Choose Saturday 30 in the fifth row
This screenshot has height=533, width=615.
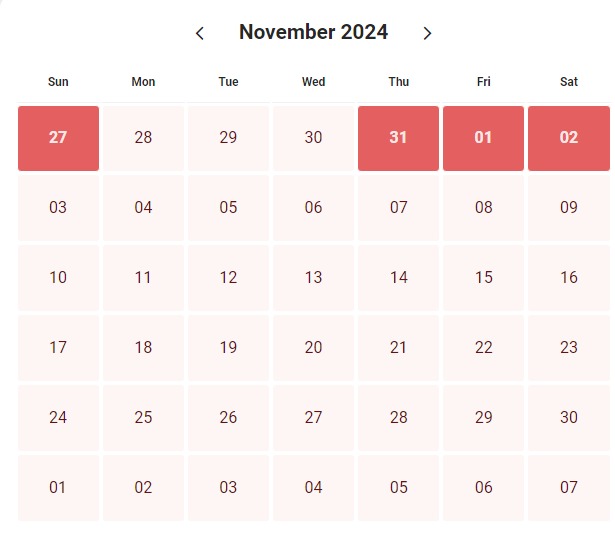click(x=569, y=418)
